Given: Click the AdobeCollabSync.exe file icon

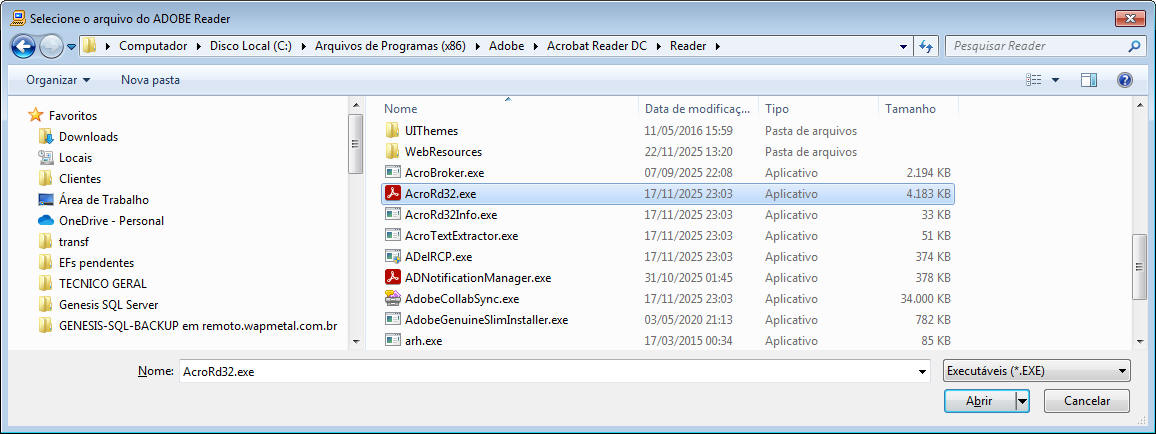Looking at the screenshot, I should (393, 299).
